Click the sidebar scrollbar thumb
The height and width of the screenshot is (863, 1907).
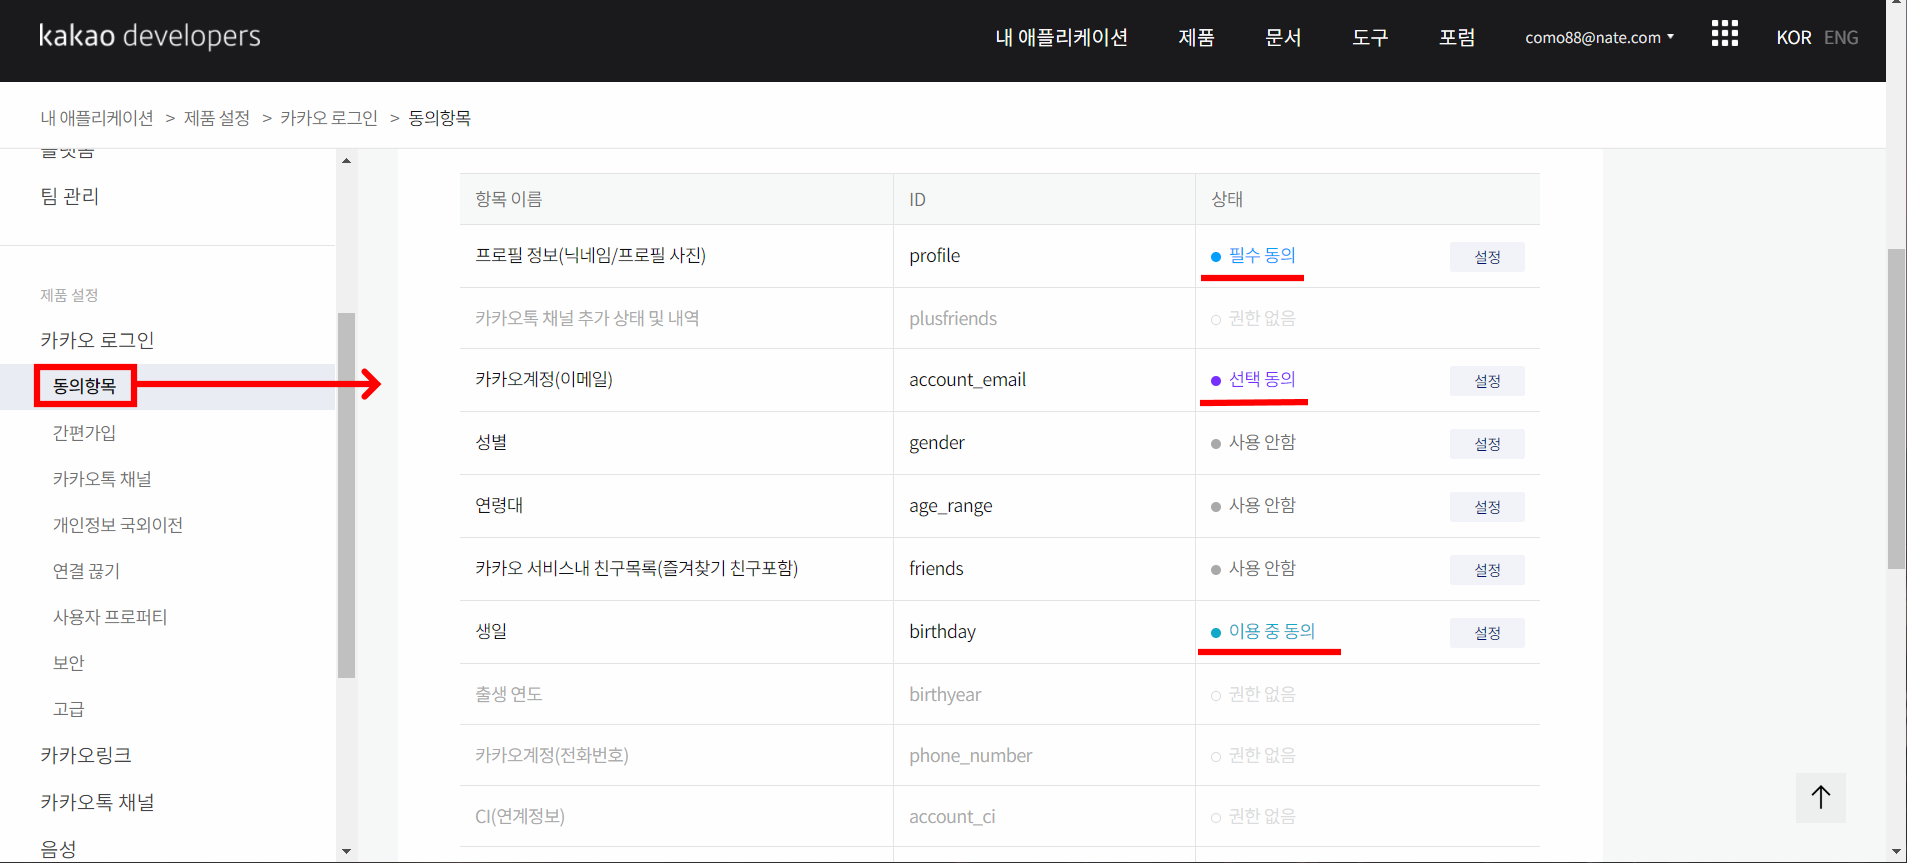click(x=346, y=495)
